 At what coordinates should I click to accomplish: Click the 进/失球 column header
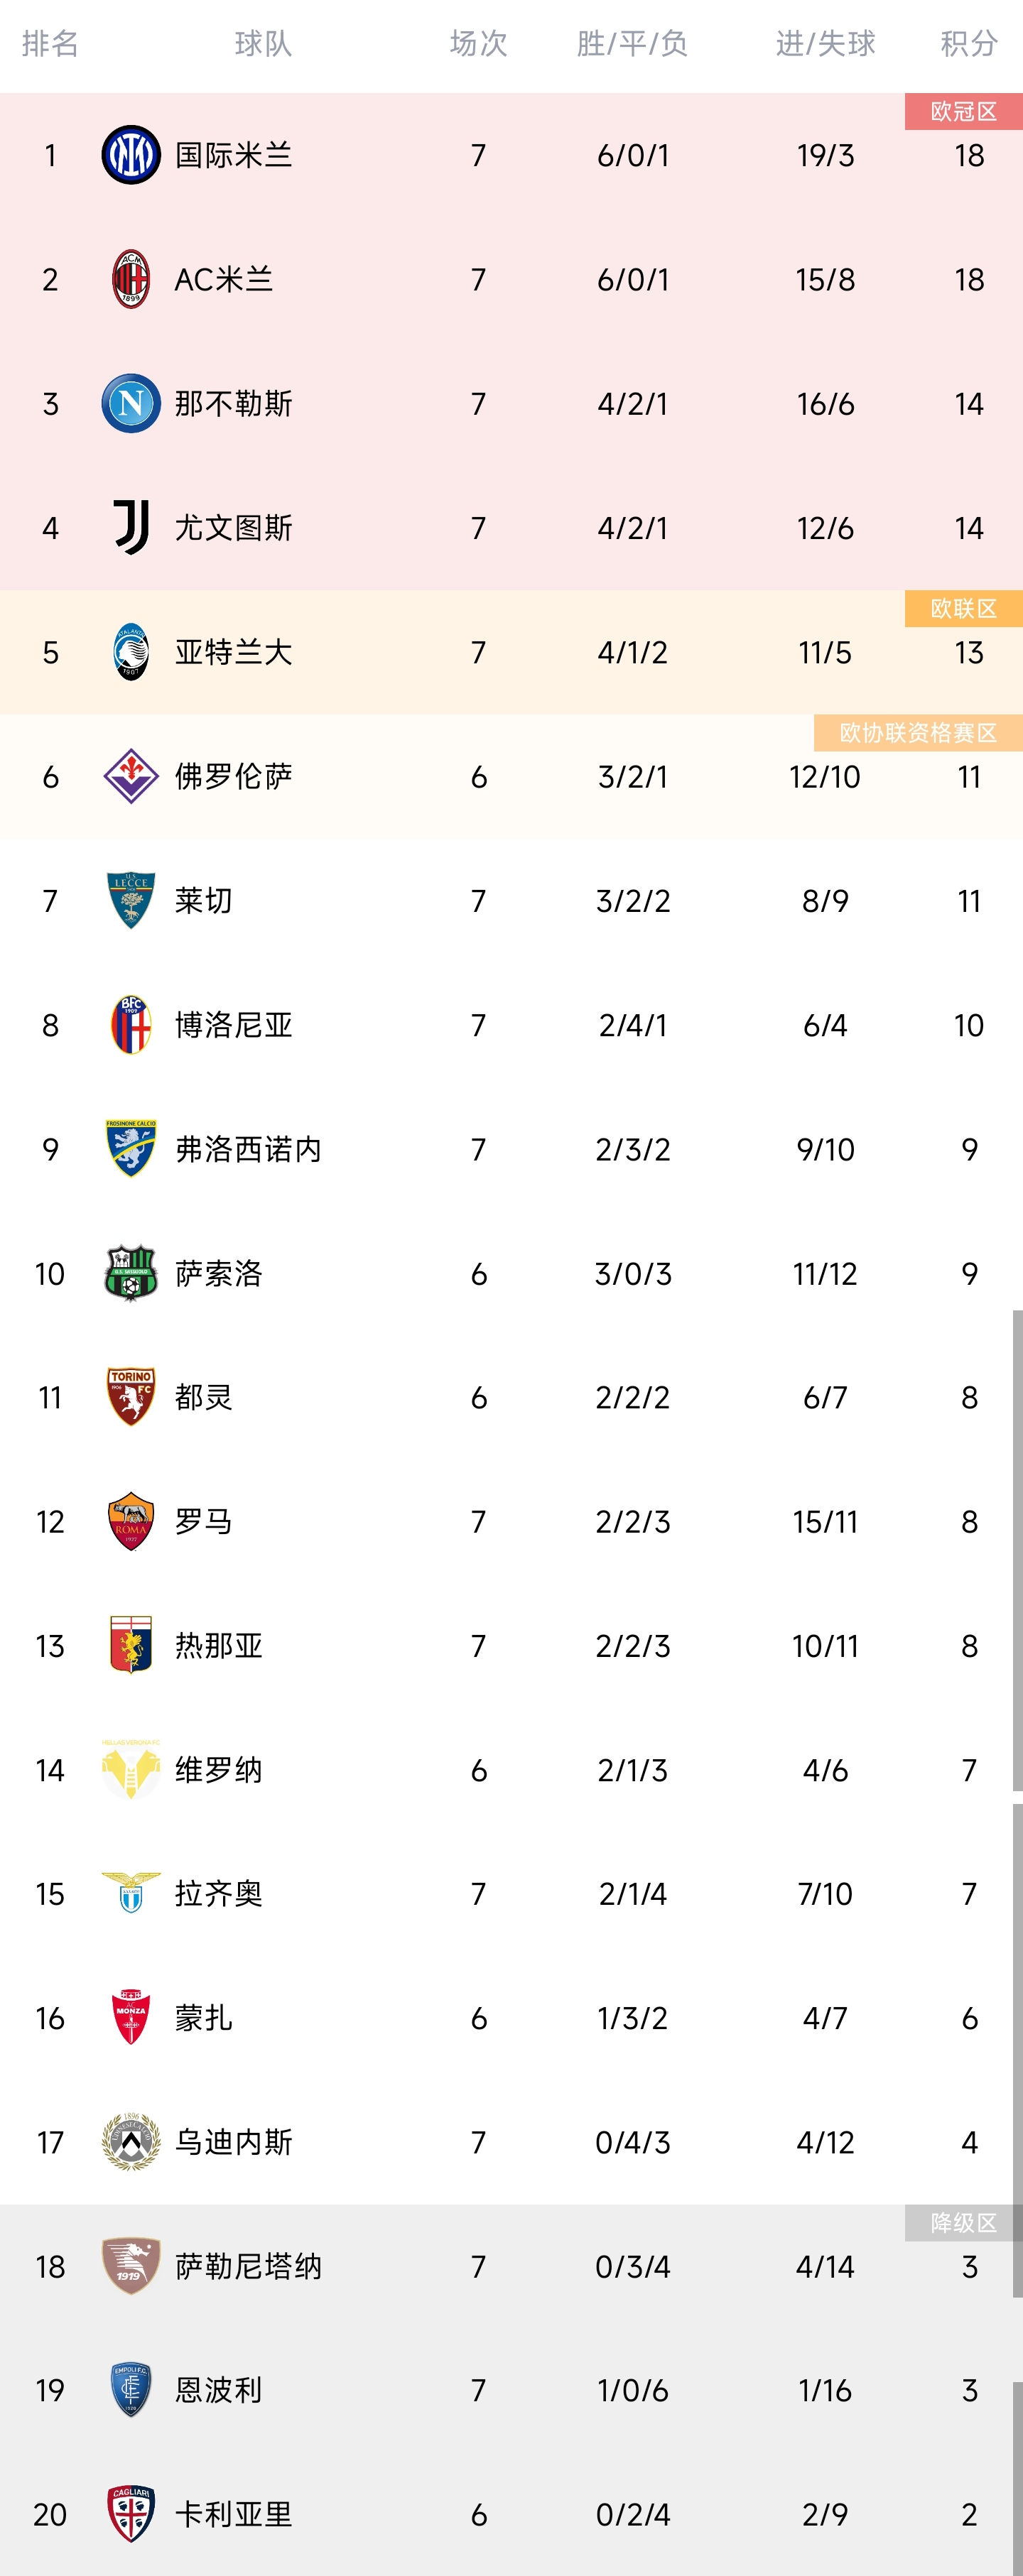825,43
